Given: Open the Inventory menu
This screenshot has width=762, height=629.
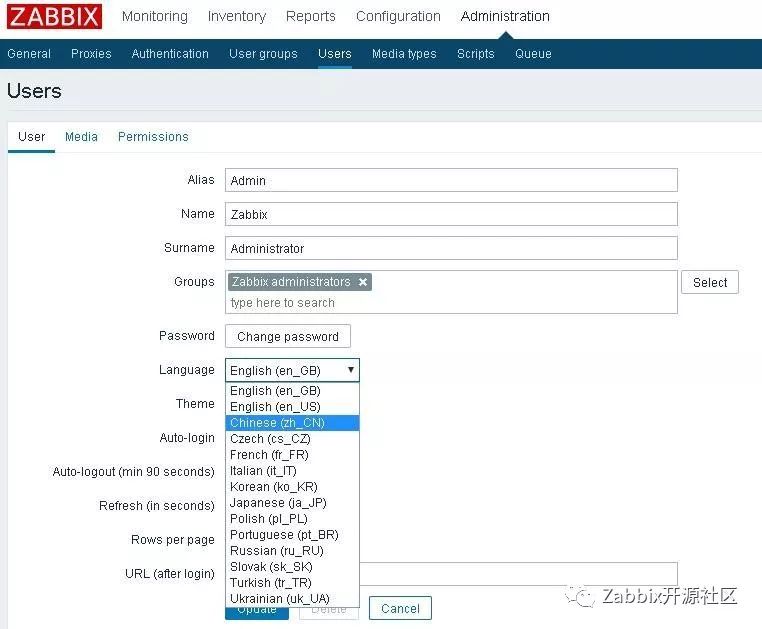Looking at the screenshot, I should coord(237,17).
